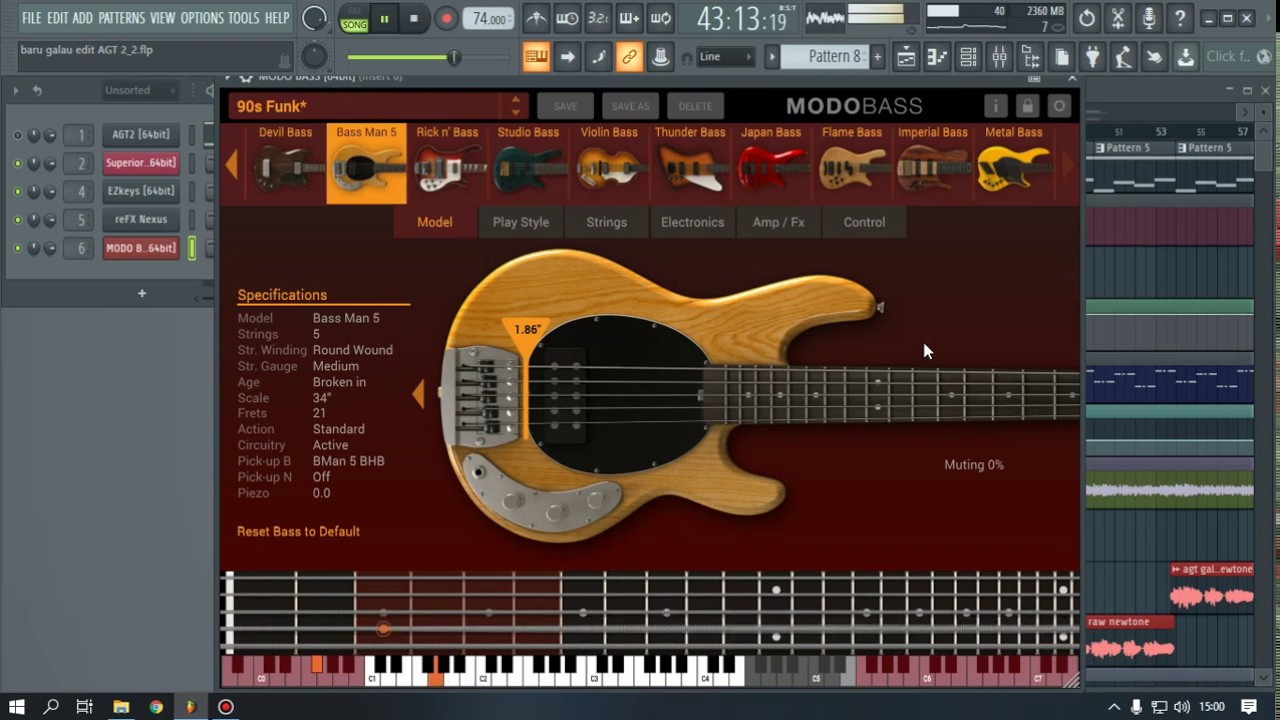The width and height of the screenshot is (1280, 720).
Task: Open the Mixer view icon
Action: coord(999,57)
